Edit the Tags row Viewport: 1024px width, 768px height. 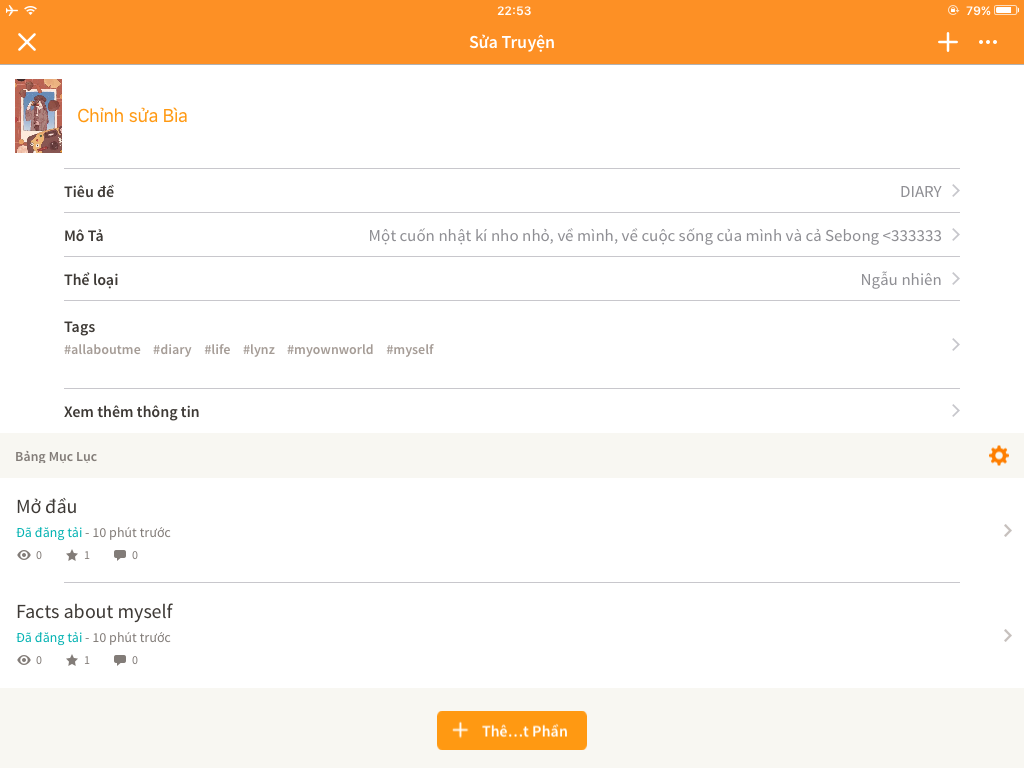955,344
